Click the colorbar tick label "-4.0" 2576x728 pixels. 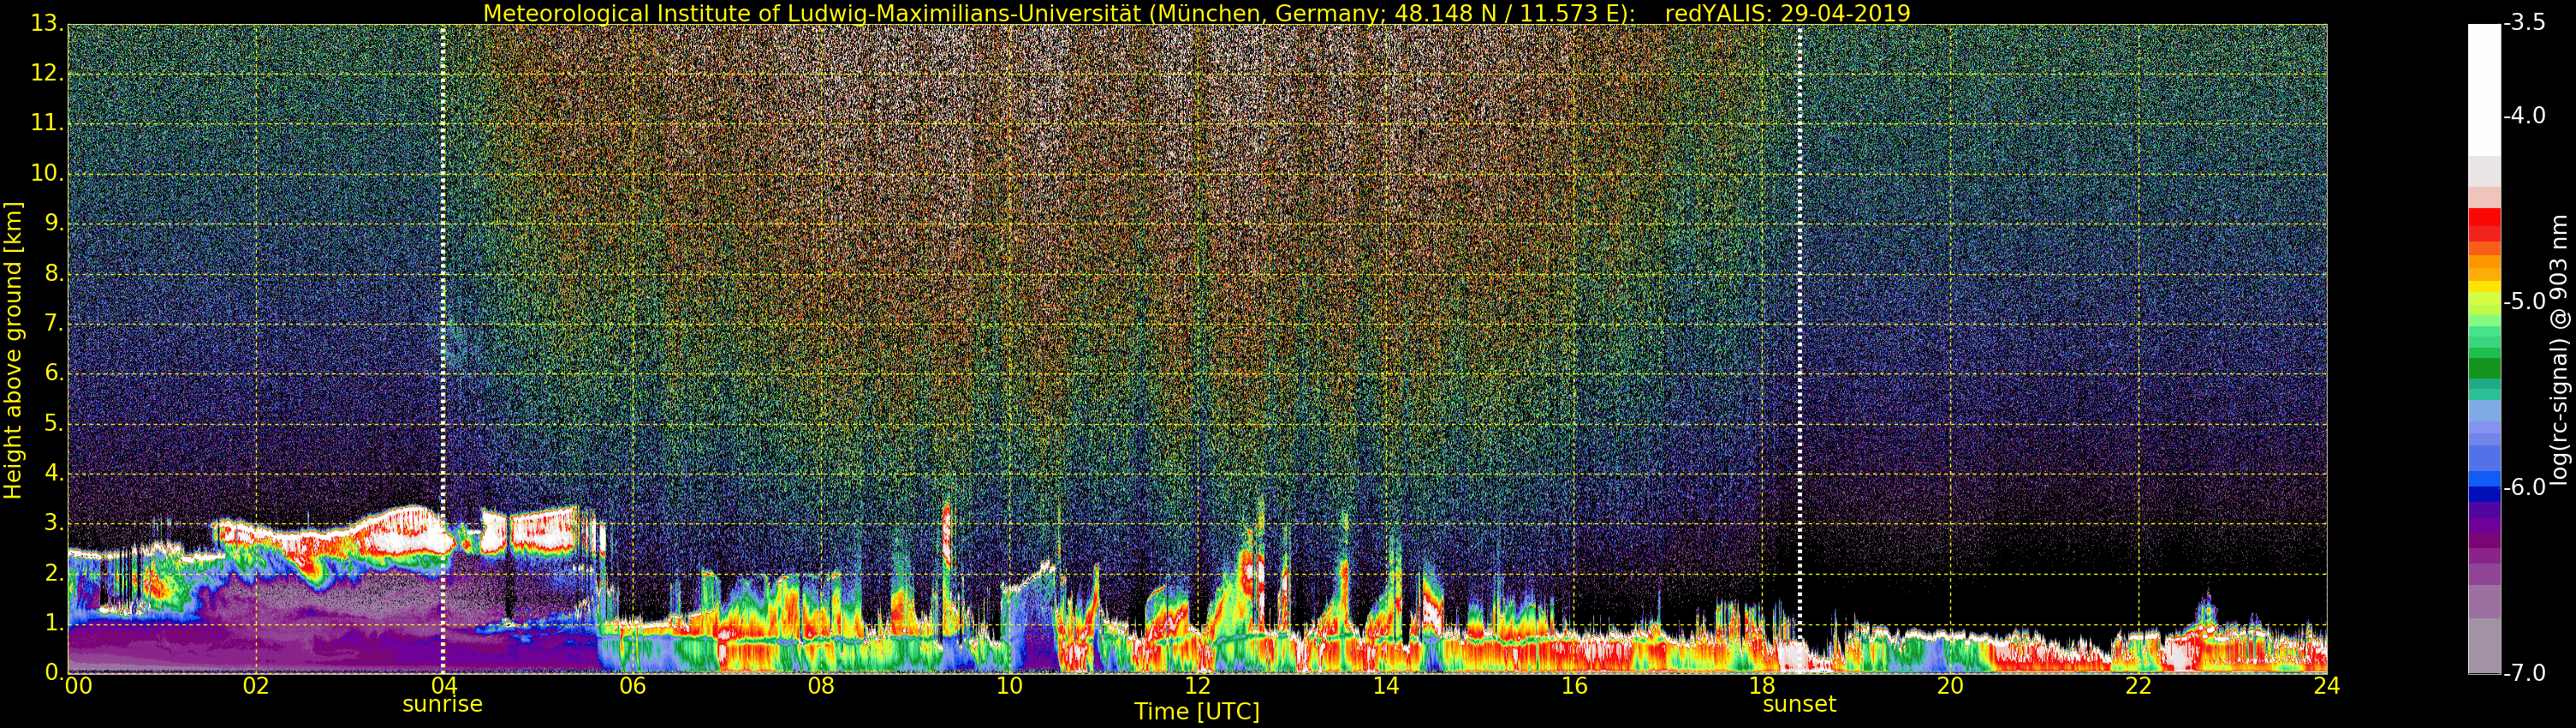(2525, 116)
